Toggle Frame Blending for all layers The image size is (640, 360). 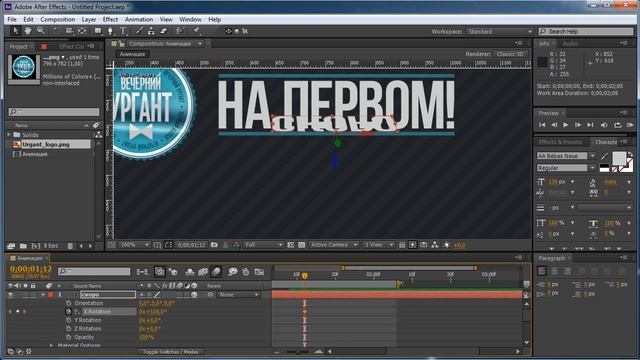203,272
